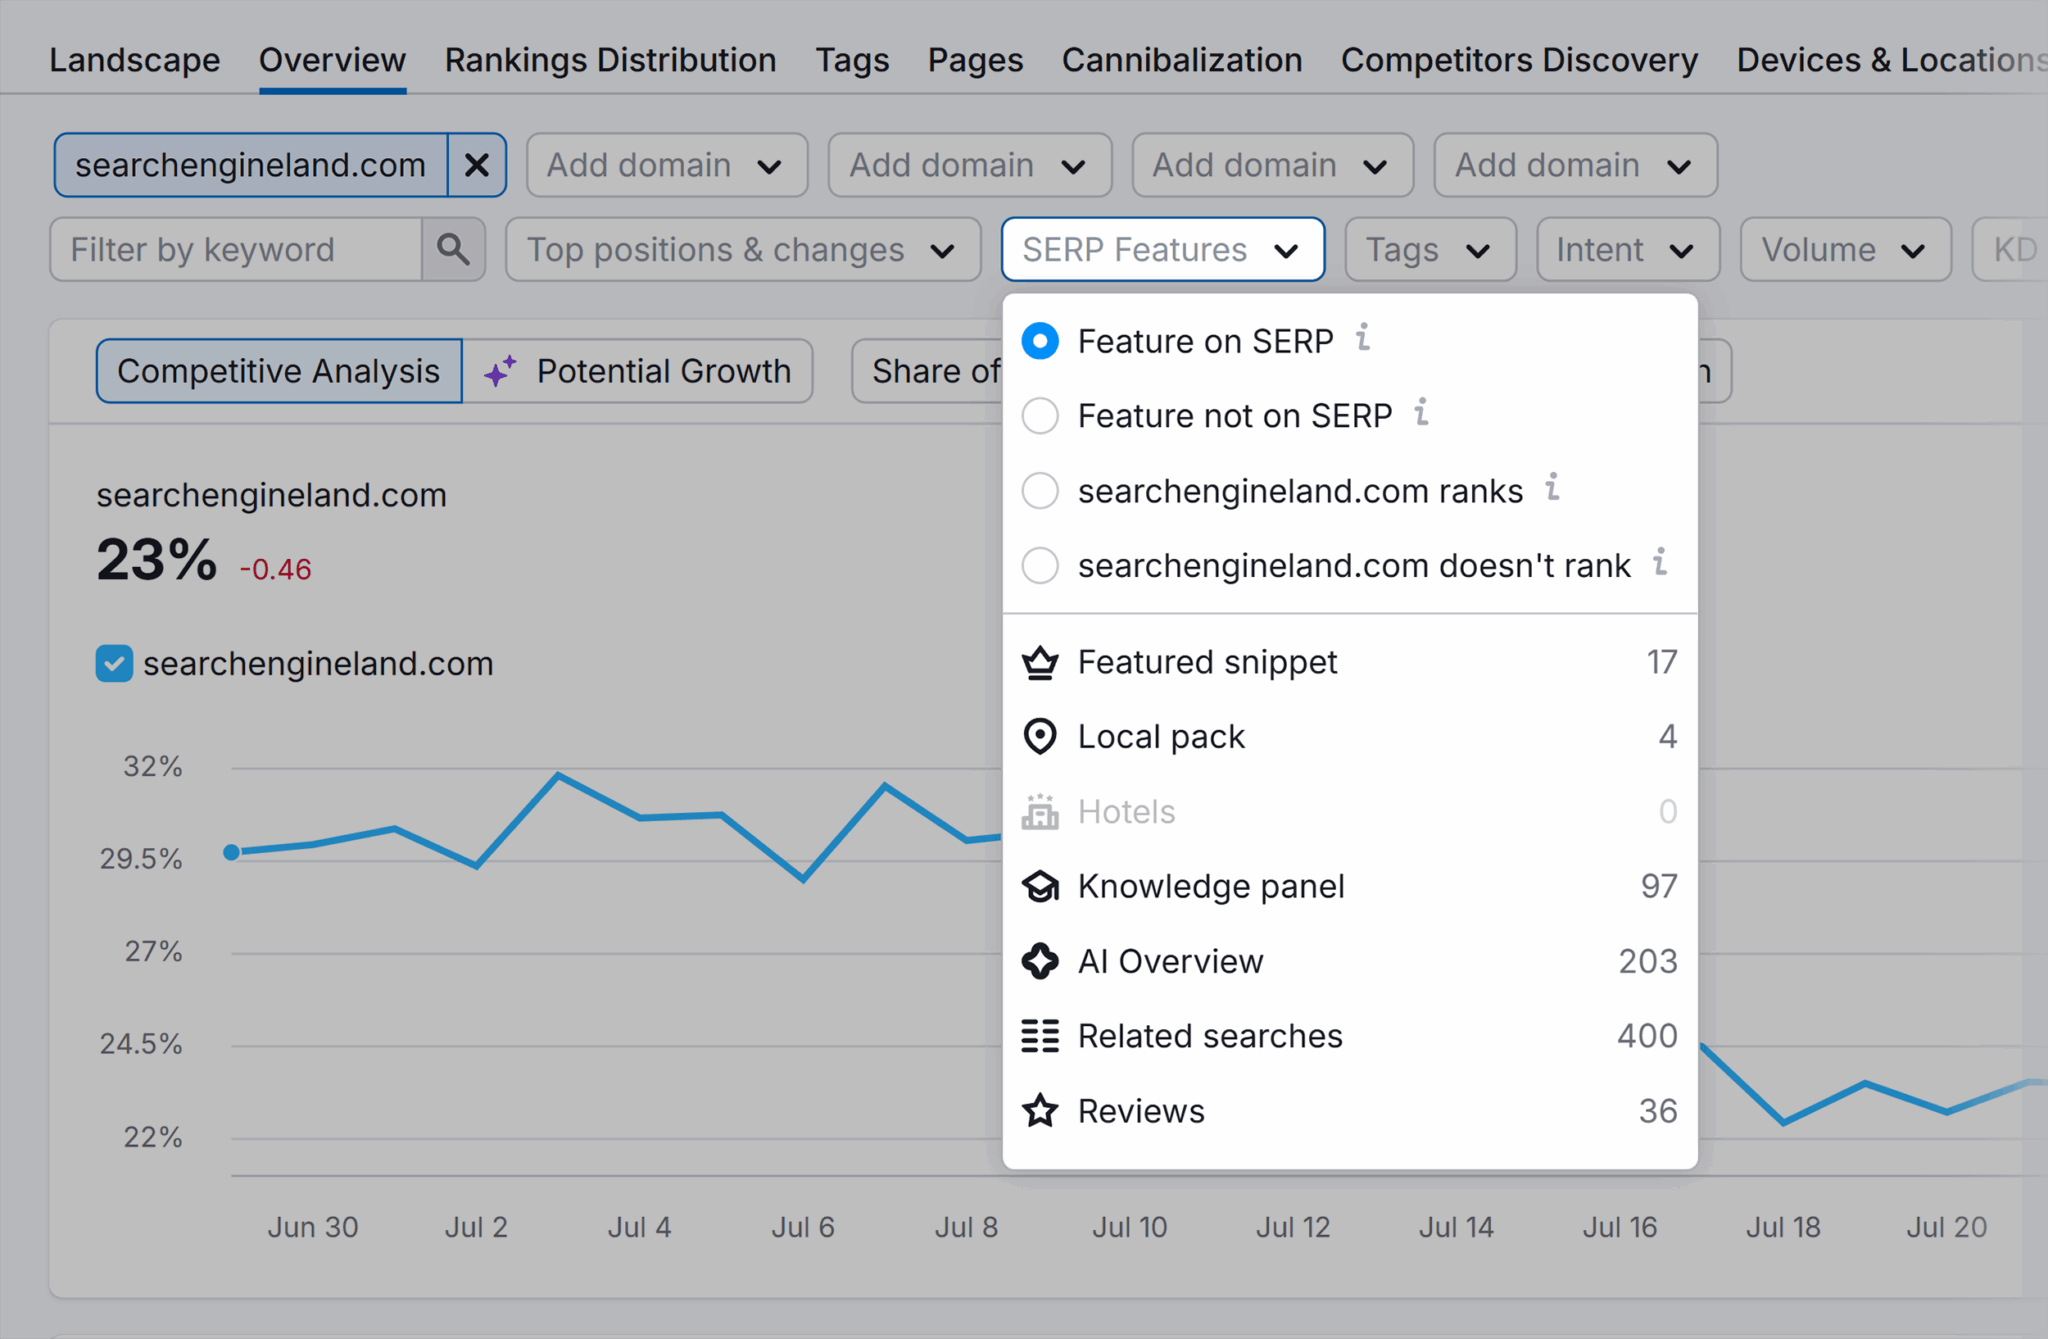Click the Local pack pin icon
The image size is (2048, 1339).
point(1040,736)
